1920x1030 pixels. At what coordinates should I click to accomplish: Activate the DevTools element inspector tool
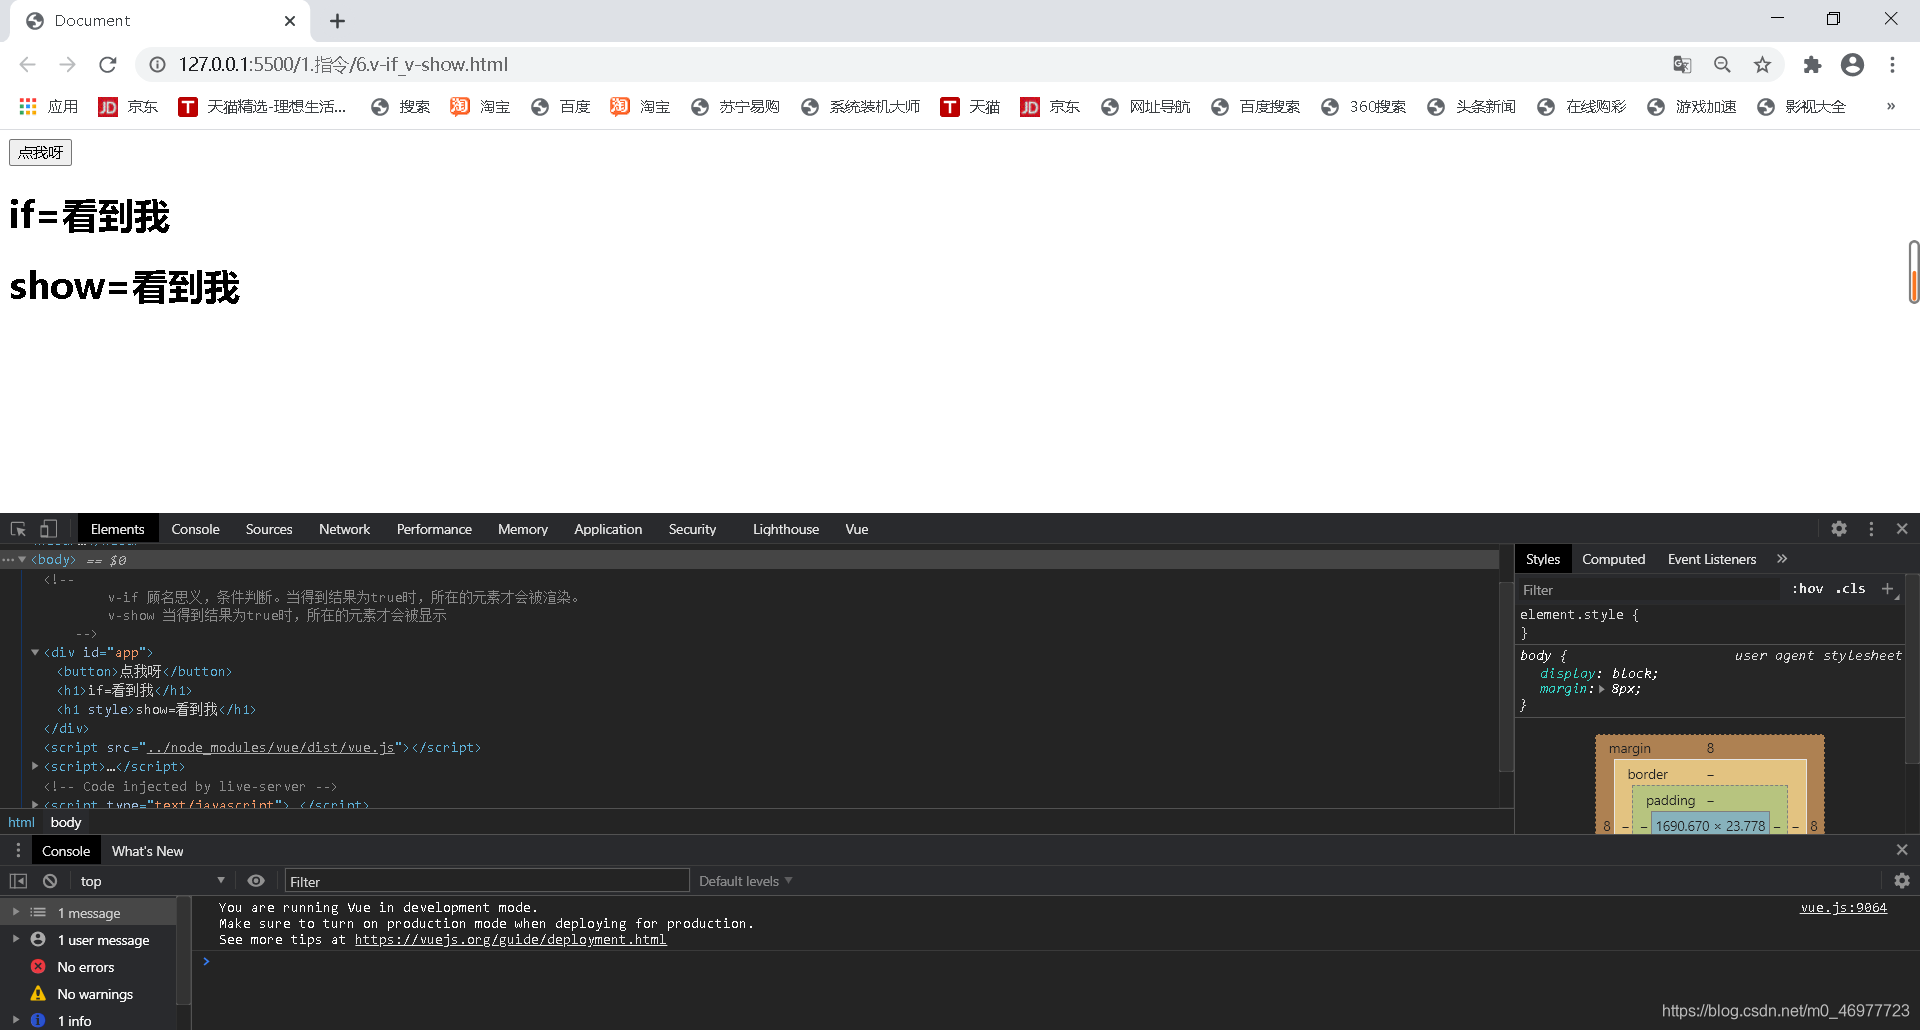[x=18, y=529]
